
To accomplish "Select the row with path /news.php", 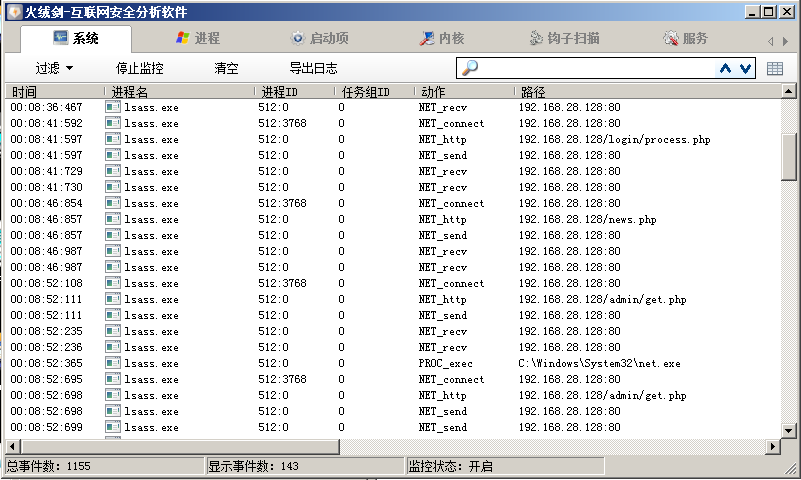I will pyautogui.click(x=400, y=219).
